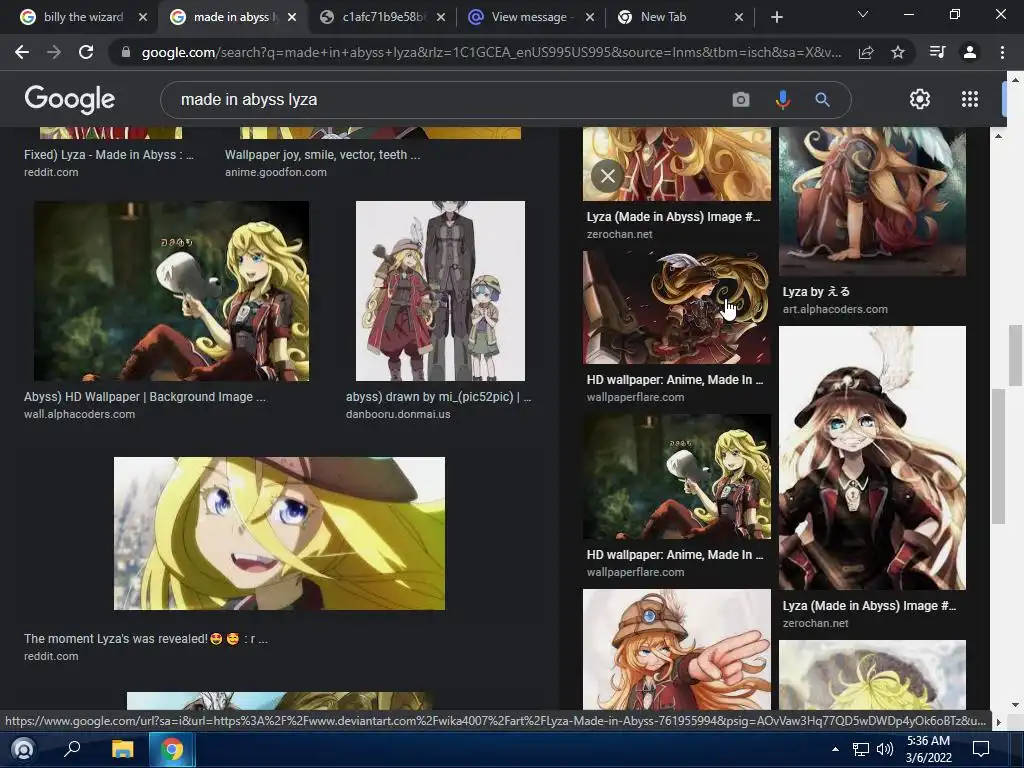1024x768 pixels.
Task: Open volume control tray icon
Action: [x=884, y=750]
